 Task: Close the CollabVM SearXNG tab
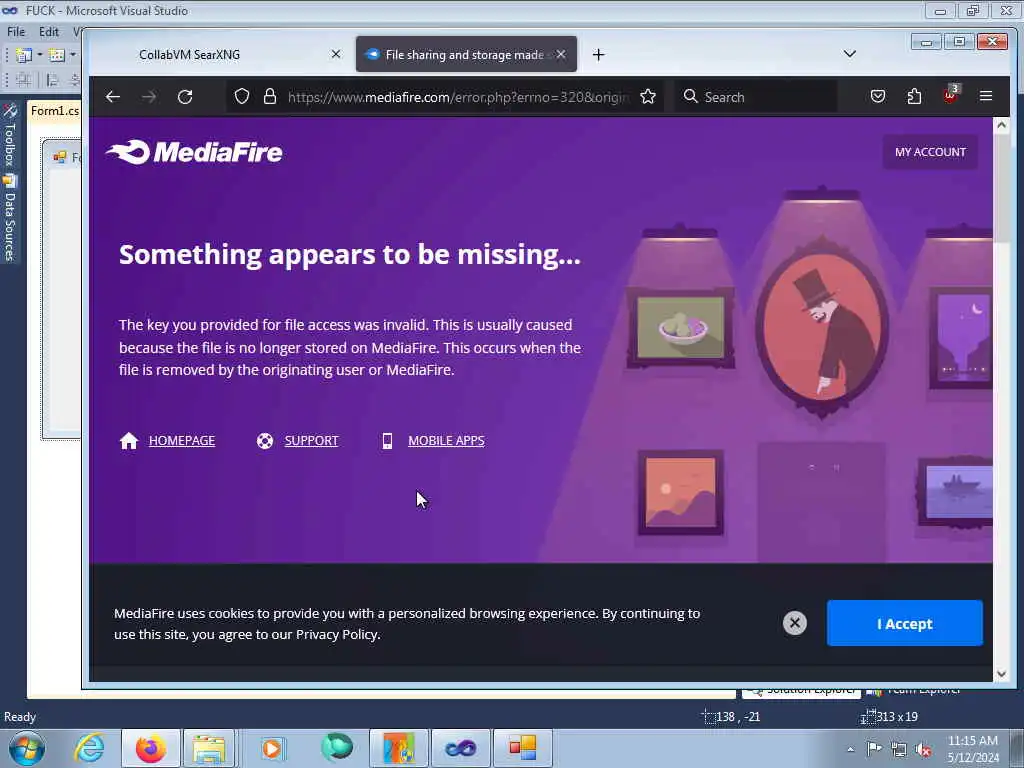click(x=336, y=54)
